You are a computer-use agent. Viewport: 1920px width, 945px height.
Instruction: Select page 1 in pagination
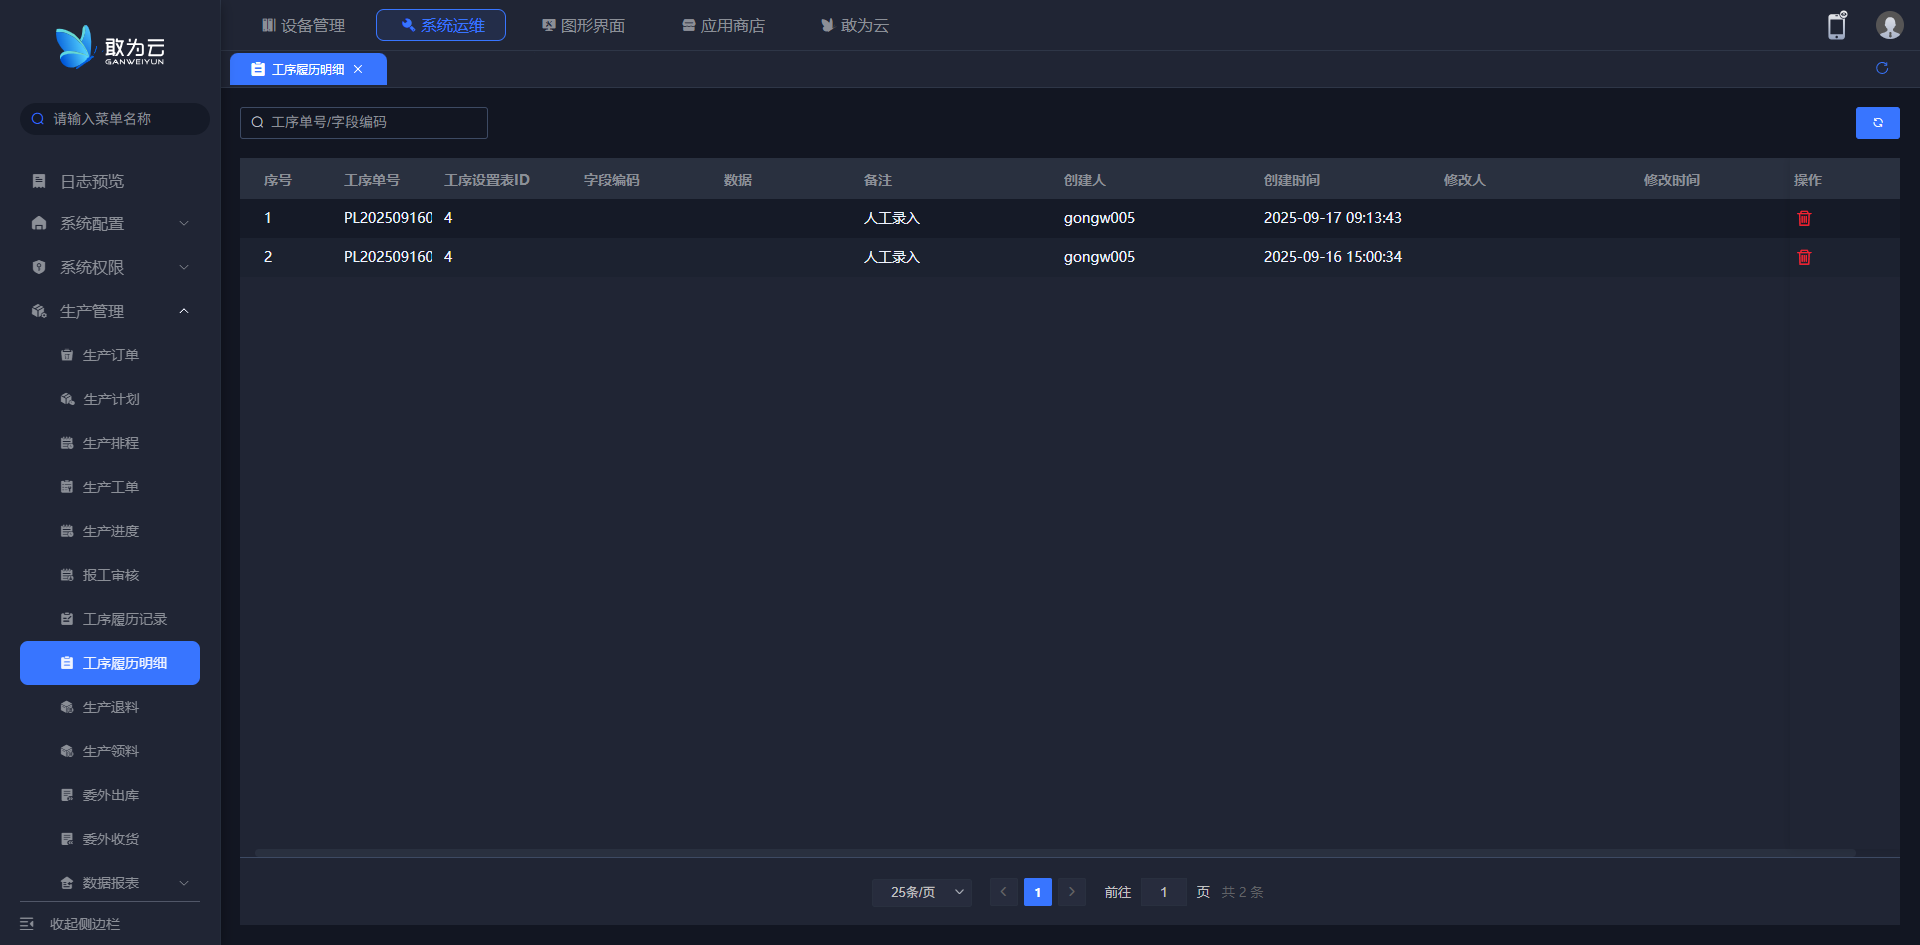1038,892
